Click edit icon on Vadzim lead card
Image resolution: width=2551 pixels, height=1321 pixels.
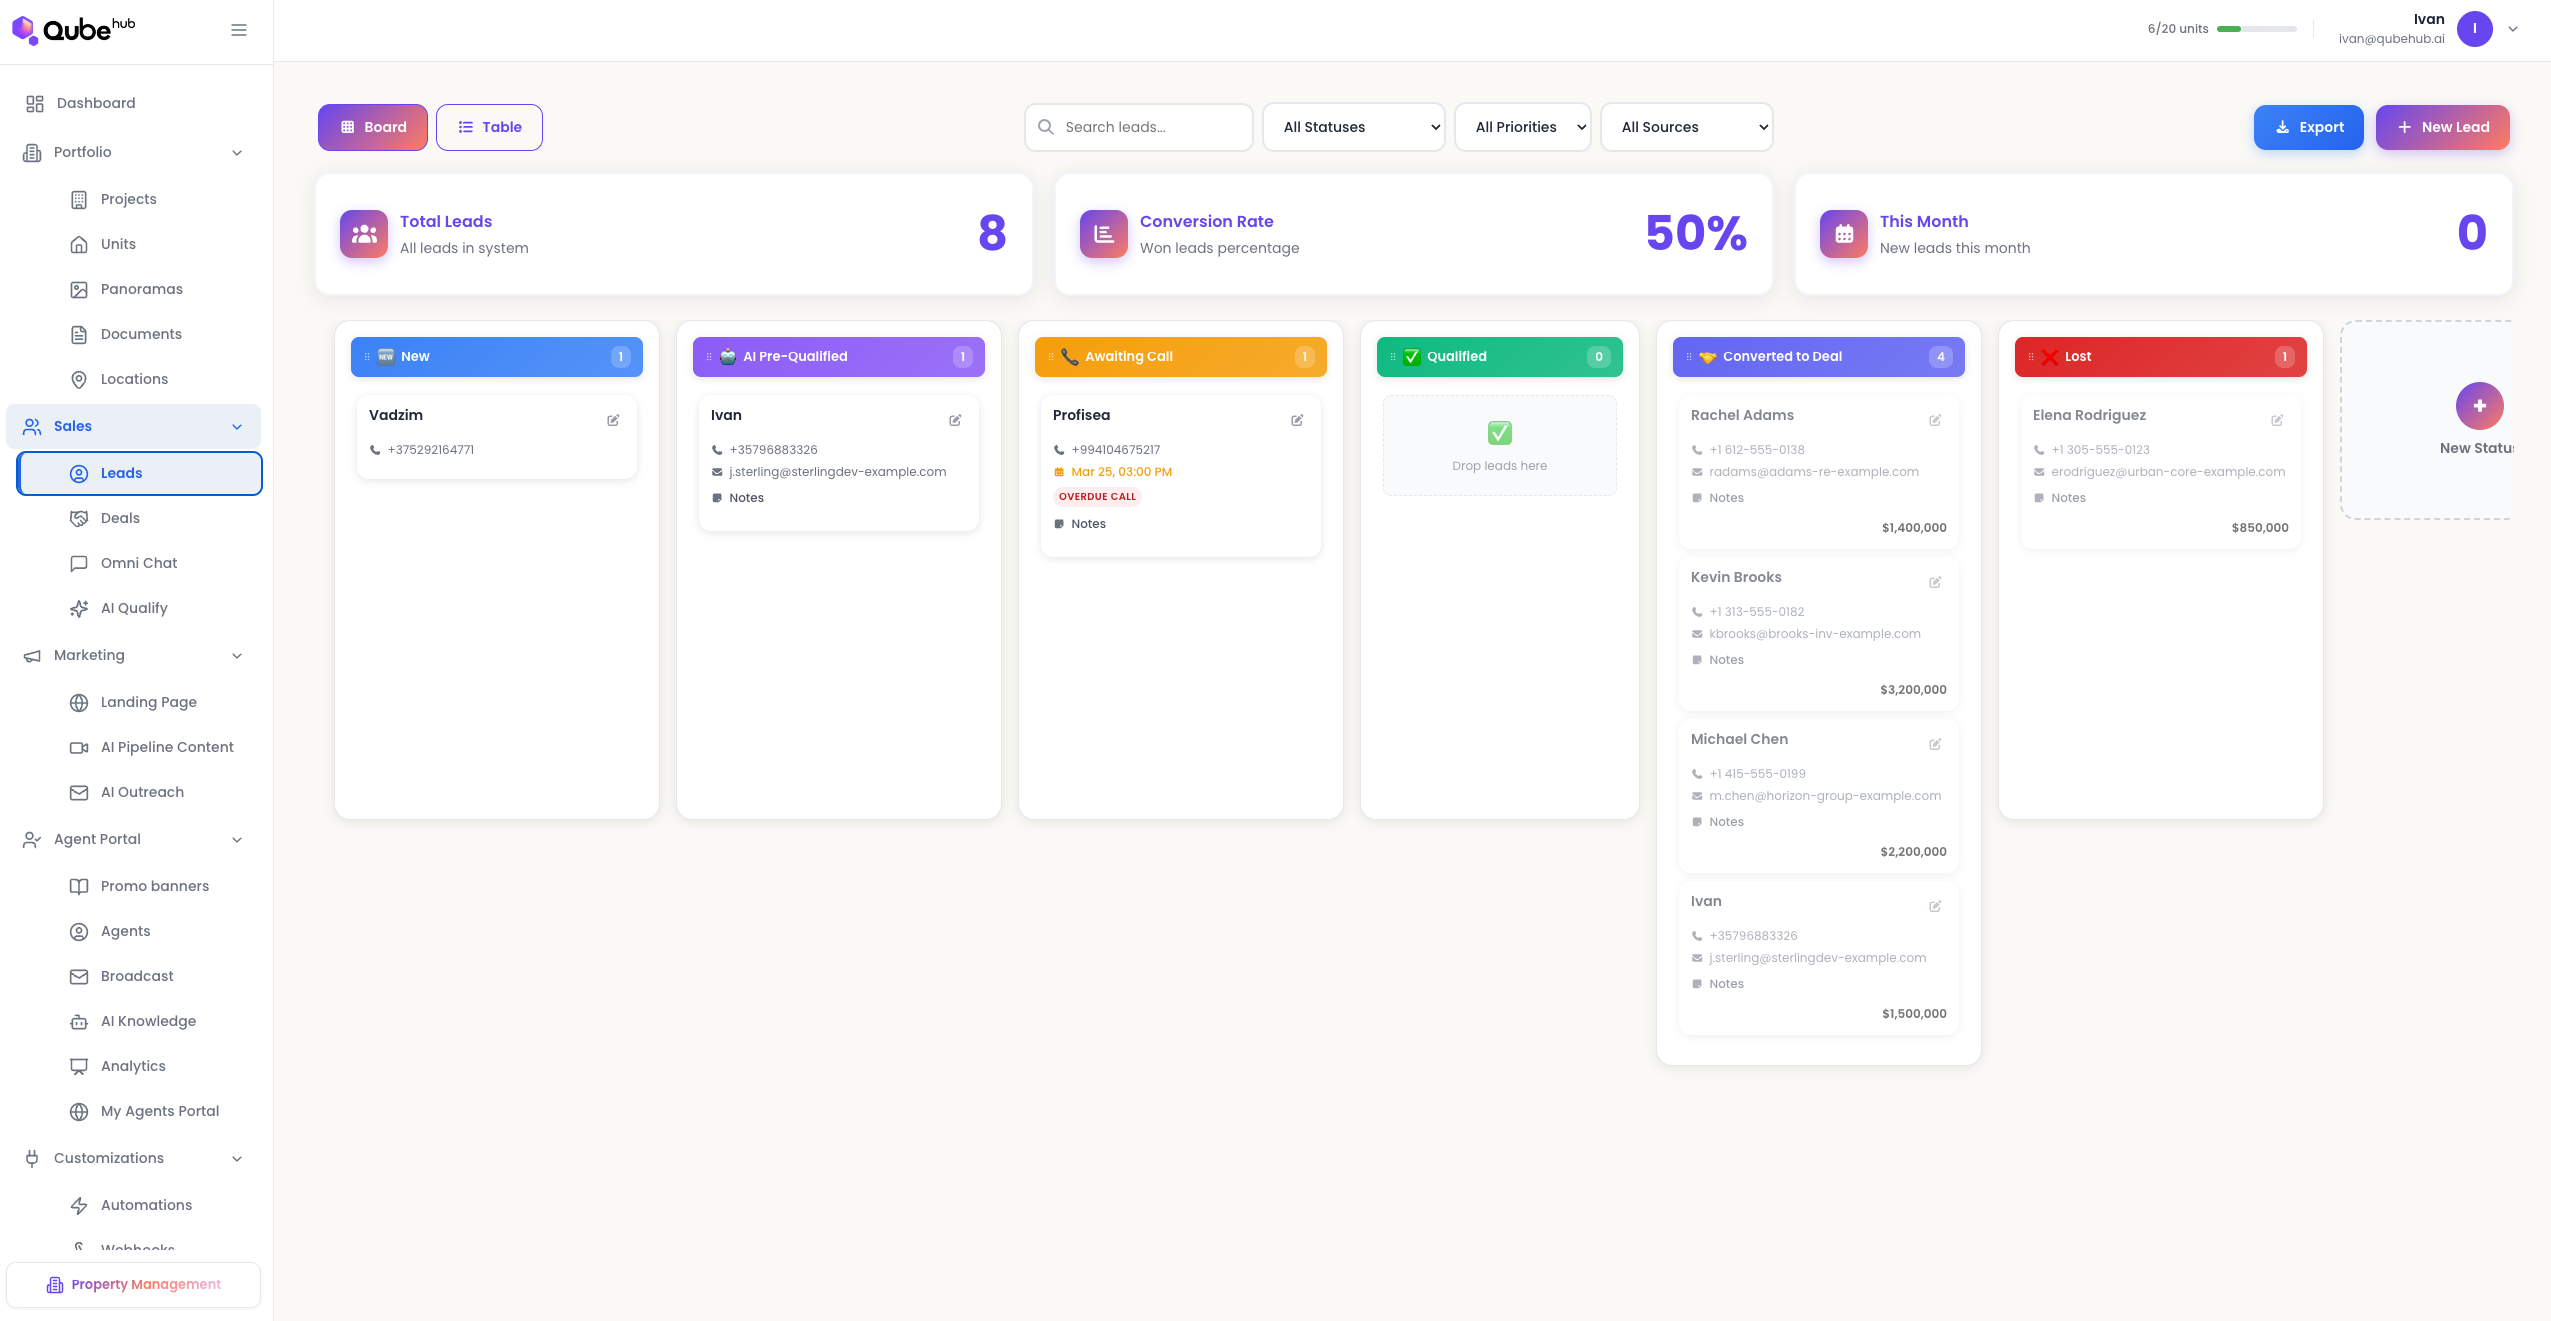613,420
